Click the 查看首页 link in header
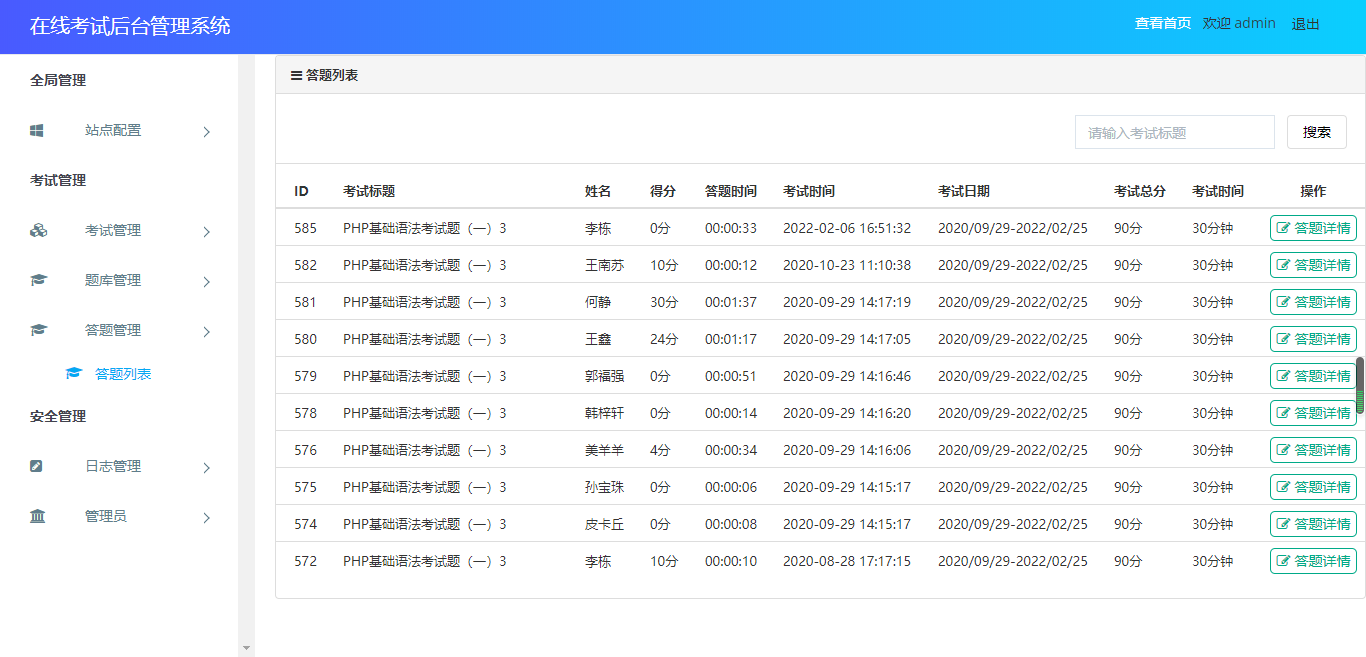The image size is (1366, 657). [x=1162, y=23]
